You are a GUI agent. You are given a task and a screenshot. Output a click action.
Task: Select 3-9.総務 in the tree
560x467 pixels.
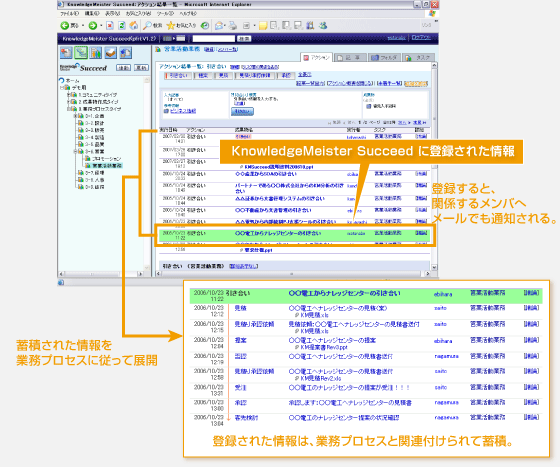click(x=95, y=187)
